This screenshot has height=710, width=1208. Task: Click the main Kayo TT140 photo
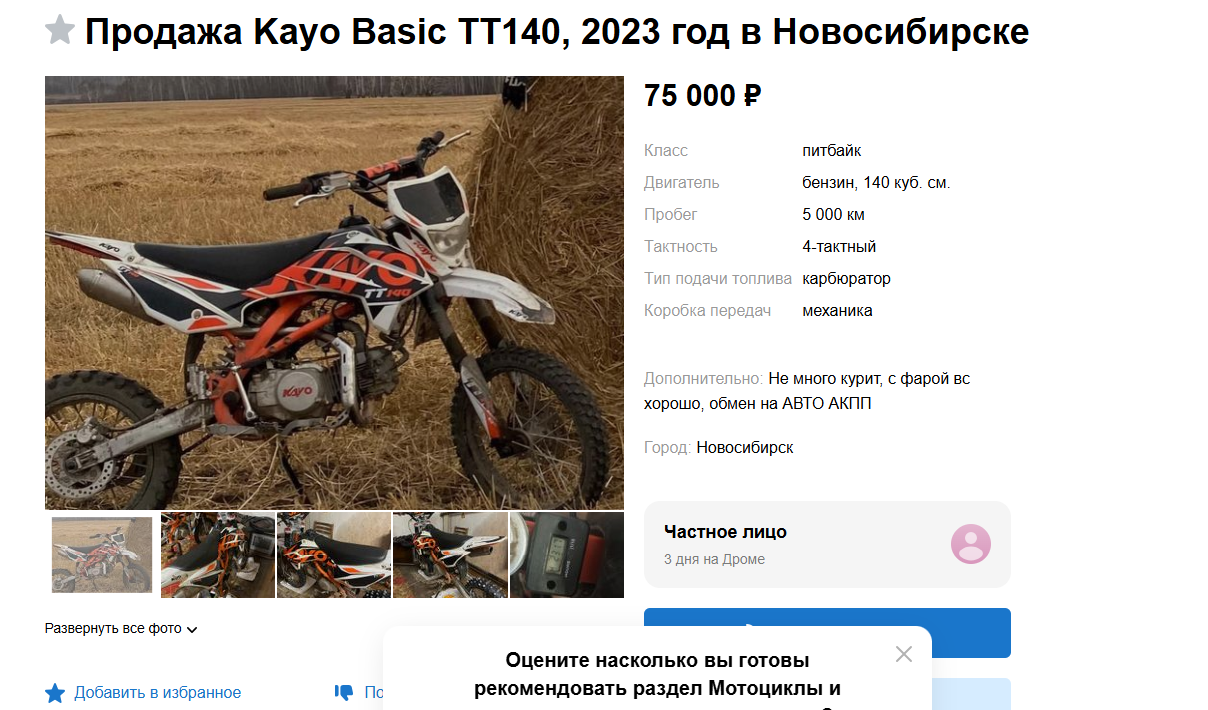(x=334, y=293)
